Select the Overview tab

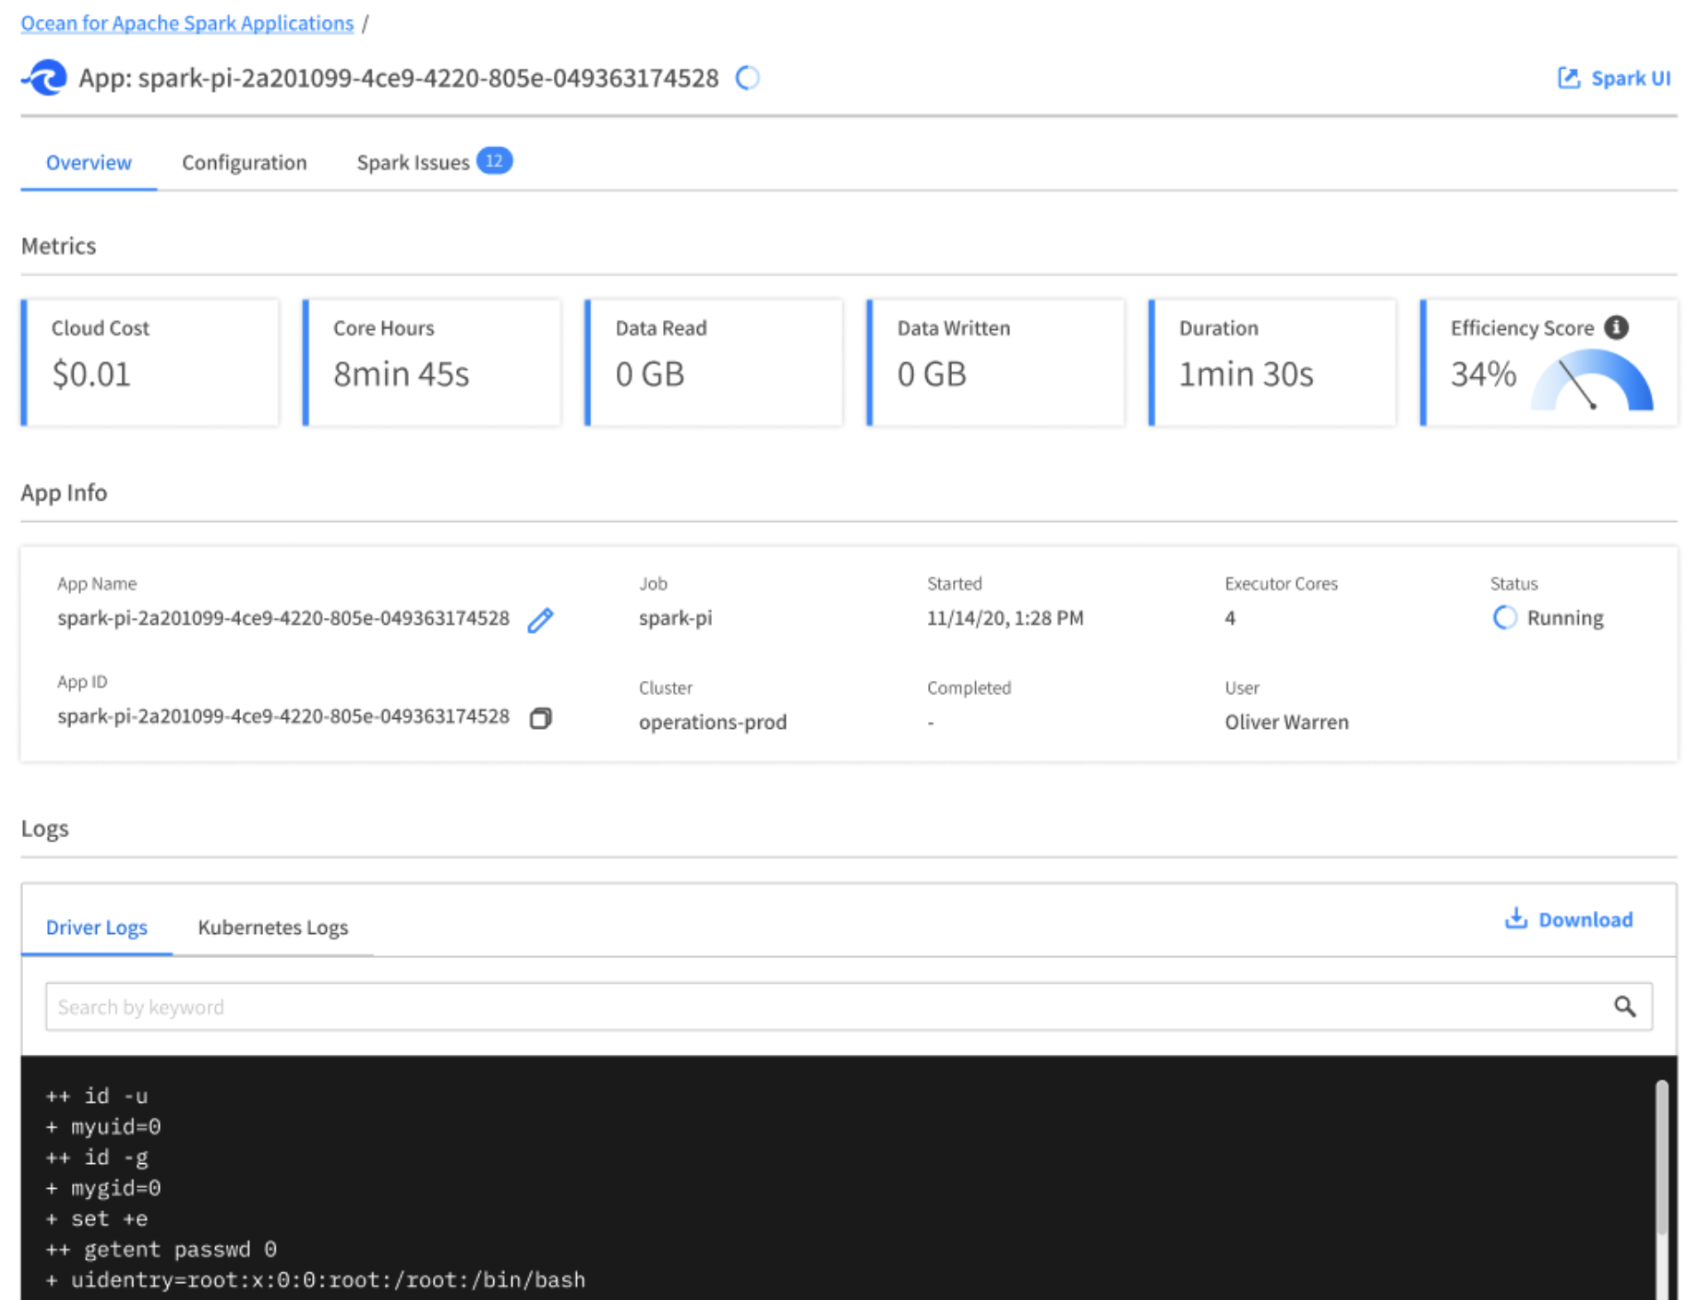[x=88, y=163]
